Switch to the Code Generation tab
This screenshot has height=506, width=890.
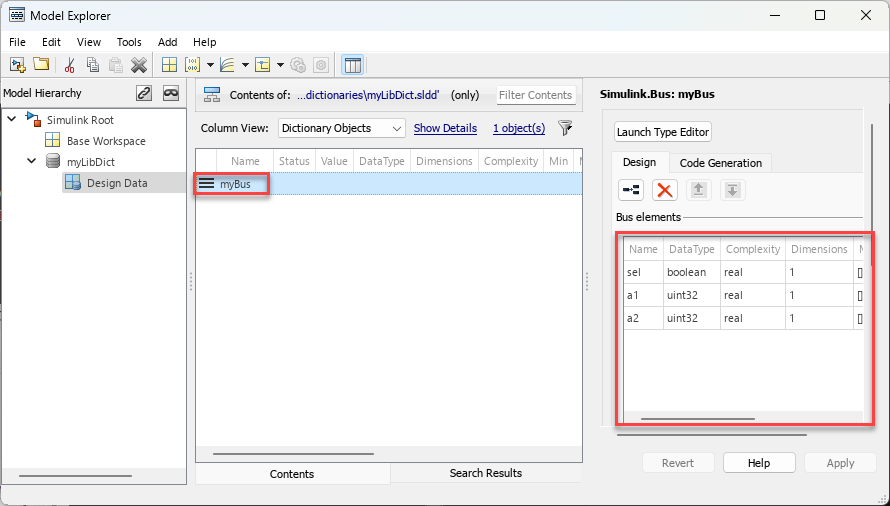pyautogui.click(x=720, y=163)
